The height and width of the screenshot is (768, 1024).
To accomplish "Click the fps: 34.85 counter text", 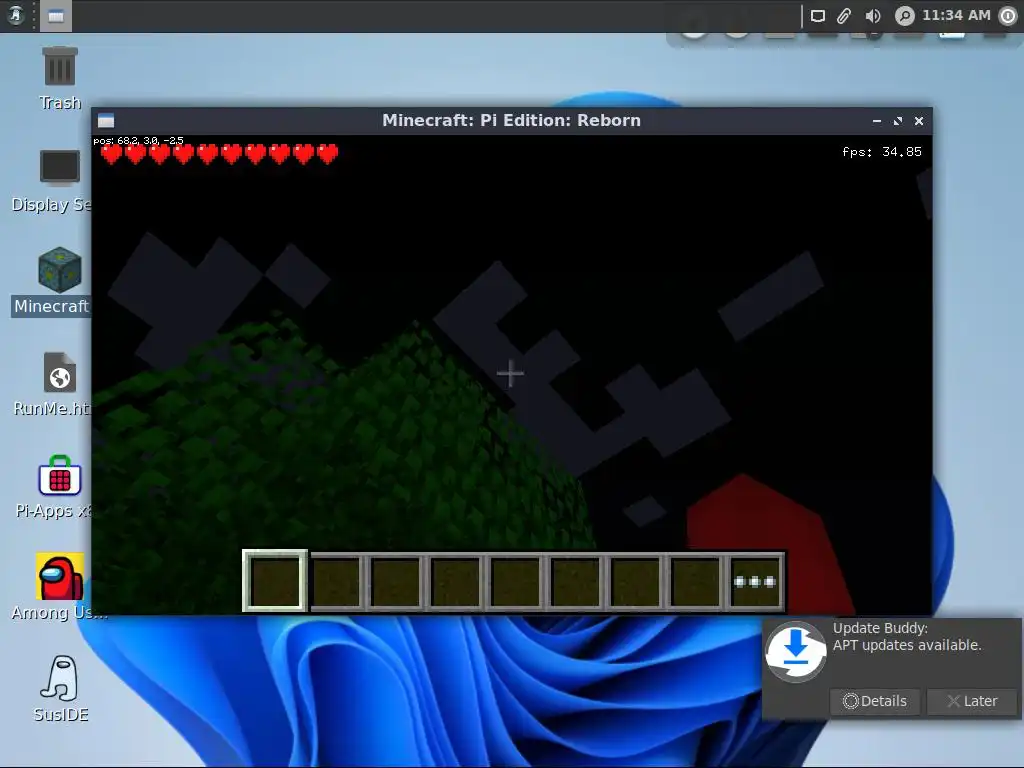I will pos(882,152).
